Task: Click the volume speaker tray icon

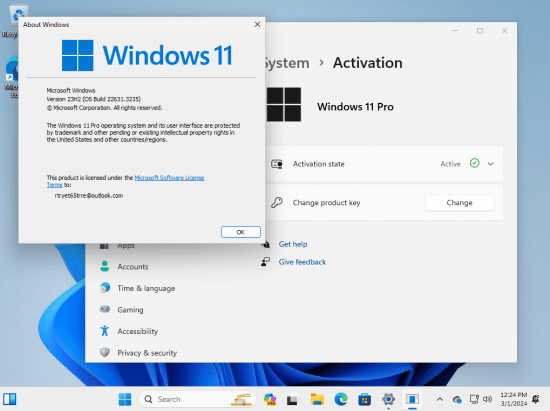Action: [487, 399]
